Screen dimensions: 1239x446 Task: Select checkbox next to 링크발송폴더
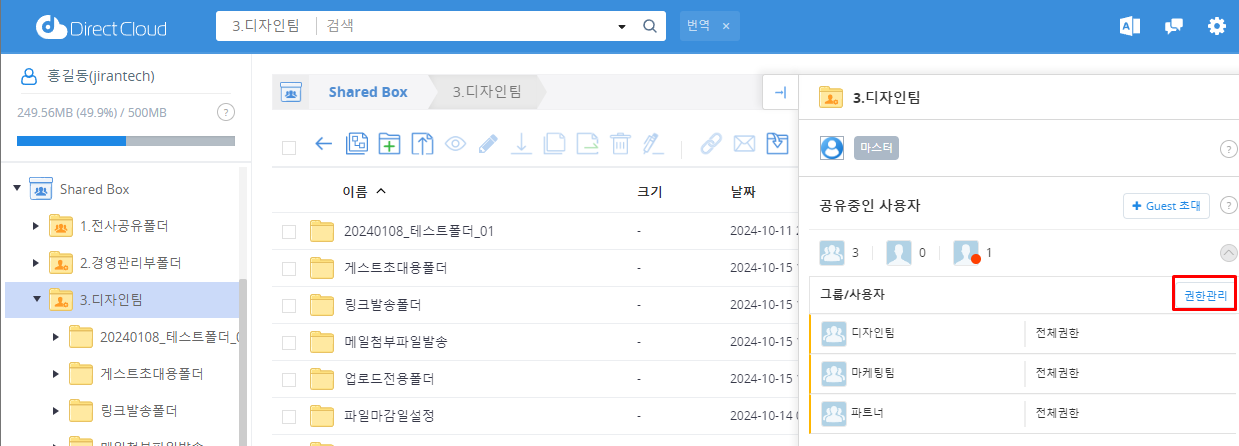(289, 305)
